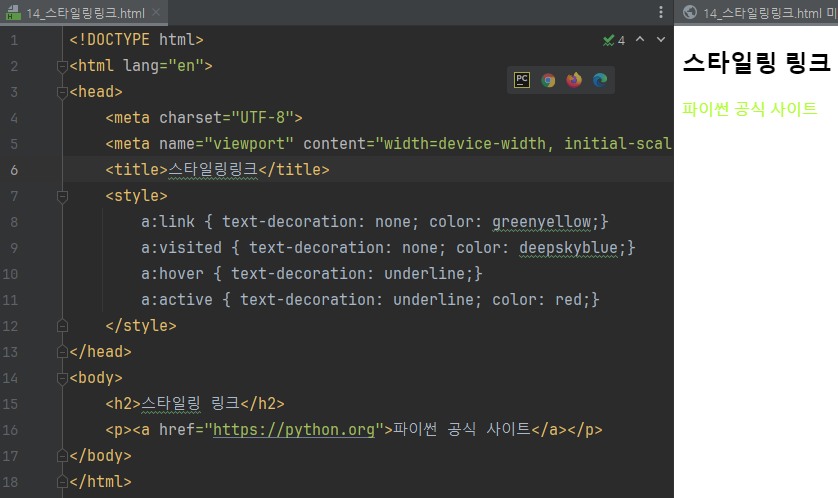Screen dimensions: 838x498
Task: Click fold end marker at closing head tag
Action: tap(62, 352)
